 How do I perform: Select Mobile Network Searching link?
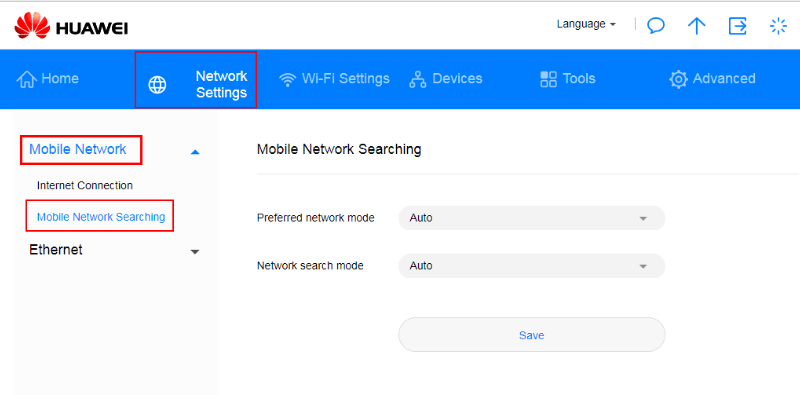[x=101, y=217]
